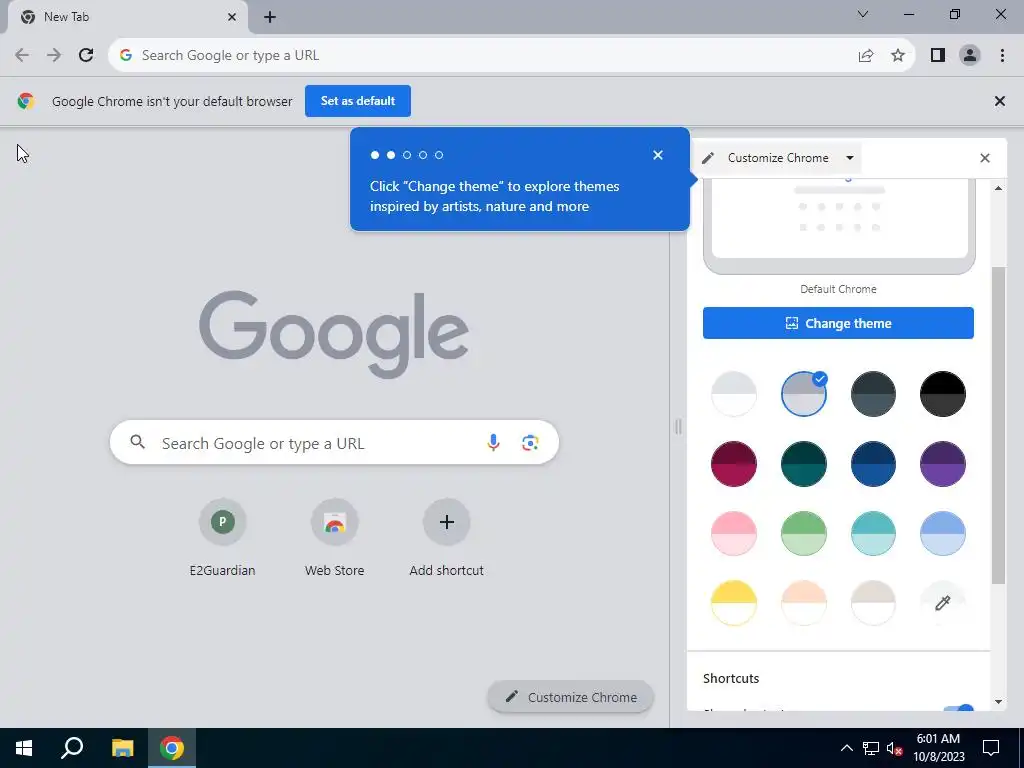The height and width of the screenshot is (768, 1024).
Task: Show hidden system tray icons
Action: click(846, 748)
